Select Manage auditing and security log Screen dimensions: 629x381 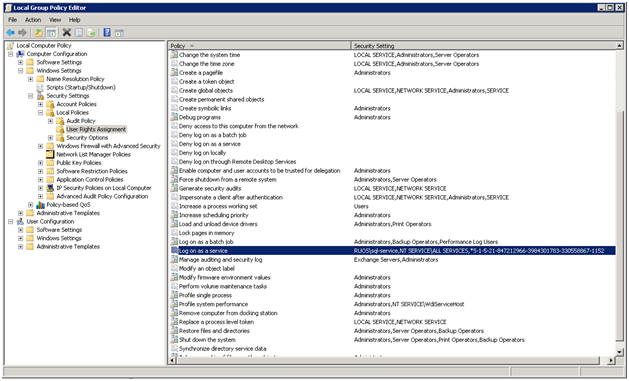221,259
